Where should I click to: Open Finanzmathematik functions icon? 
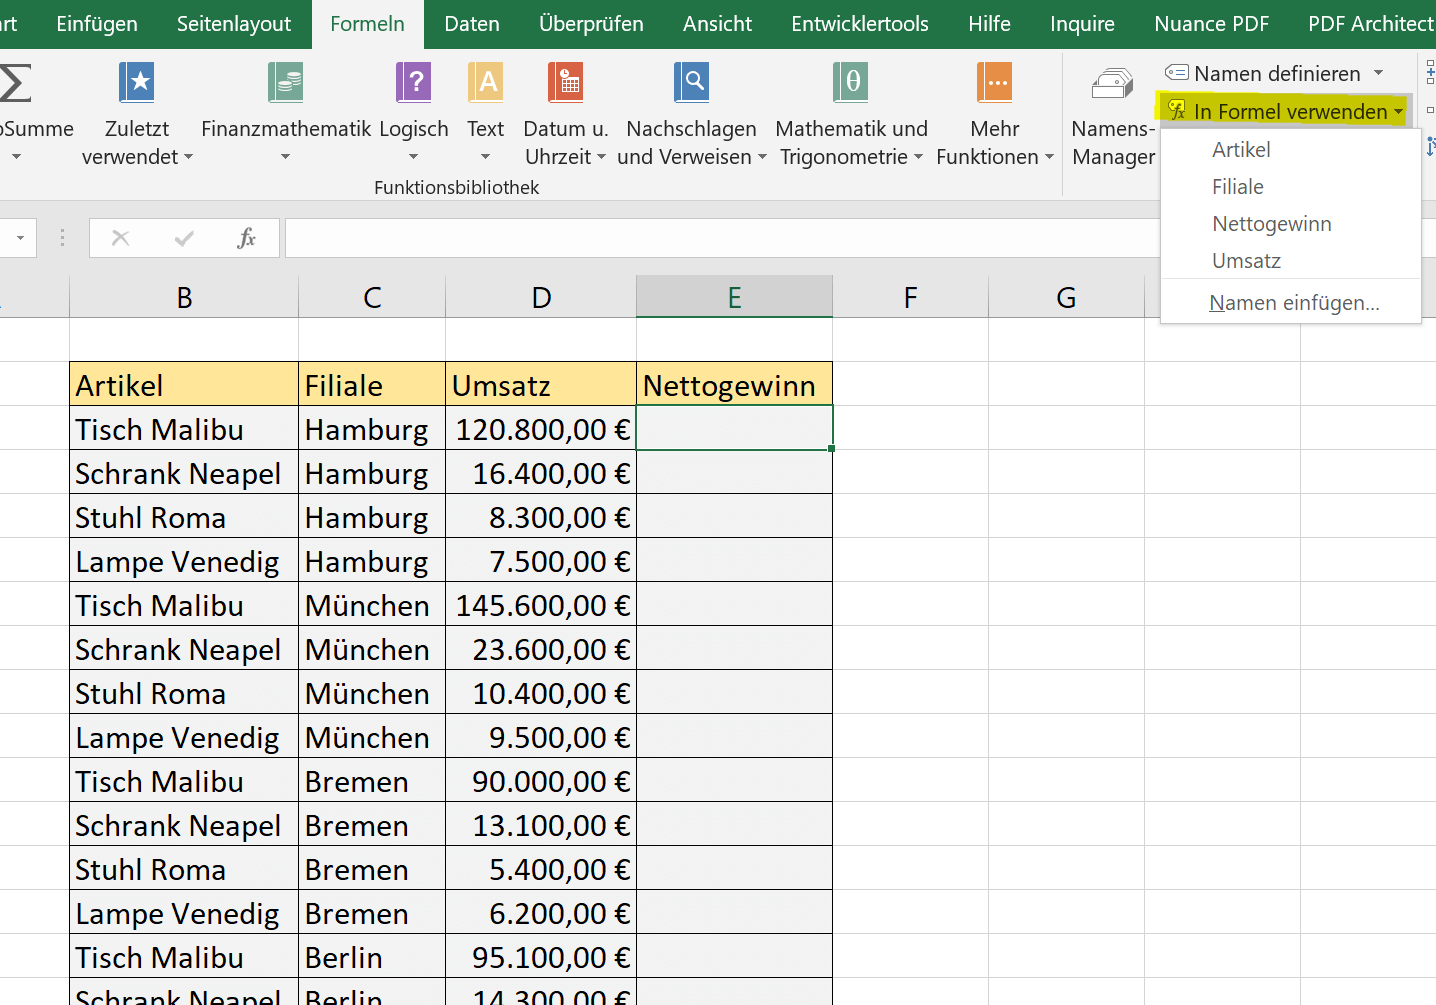pyautogui.click(x=286, y=82)
